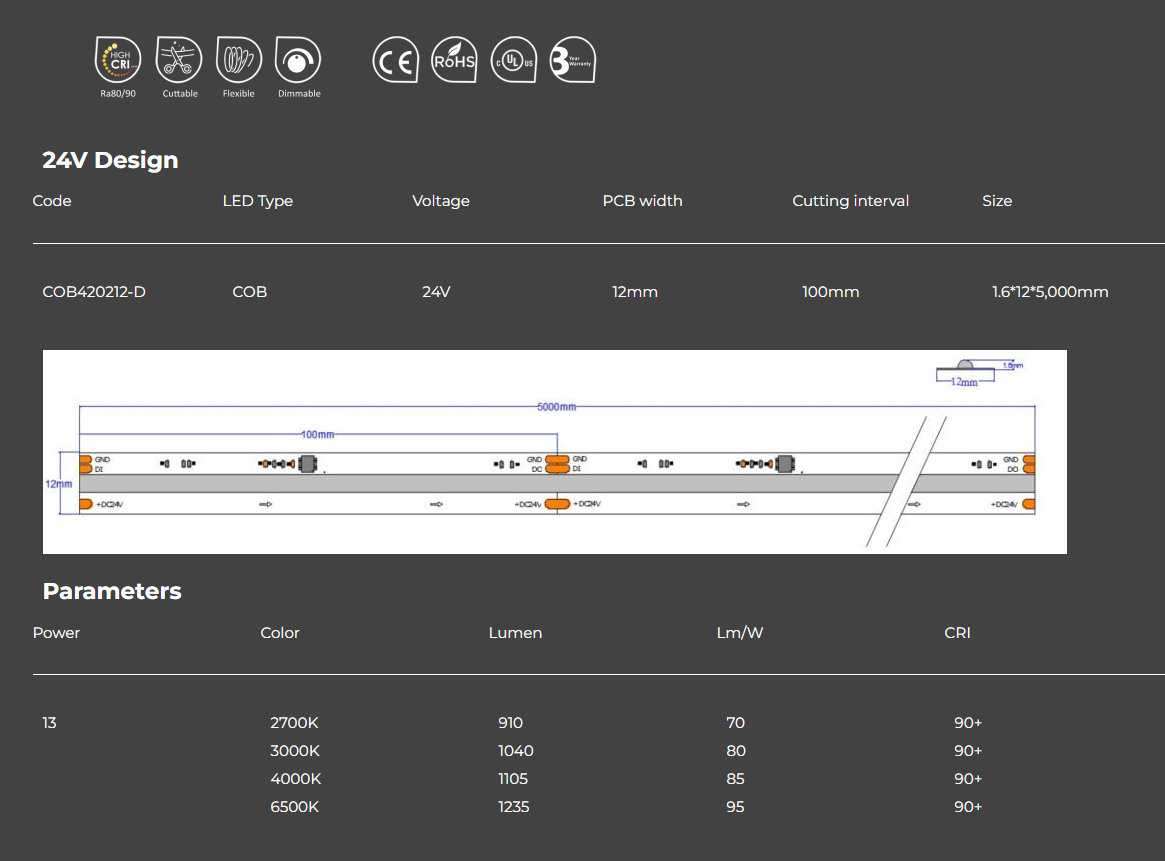Click the RoHS certification badge
Viewport: 1165px width, 861px height.
(454, 61)
